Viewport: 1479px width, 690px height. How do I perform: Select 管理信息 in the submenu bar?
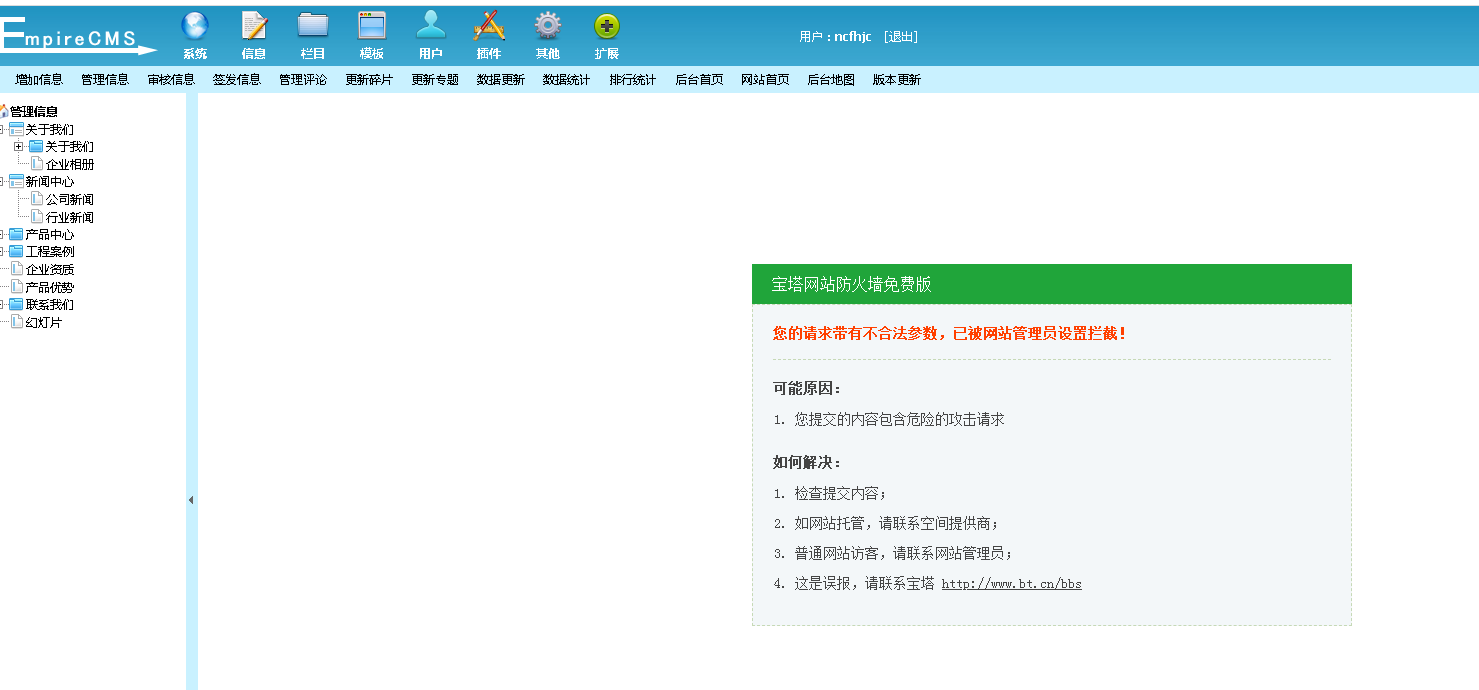pos(105,80)
